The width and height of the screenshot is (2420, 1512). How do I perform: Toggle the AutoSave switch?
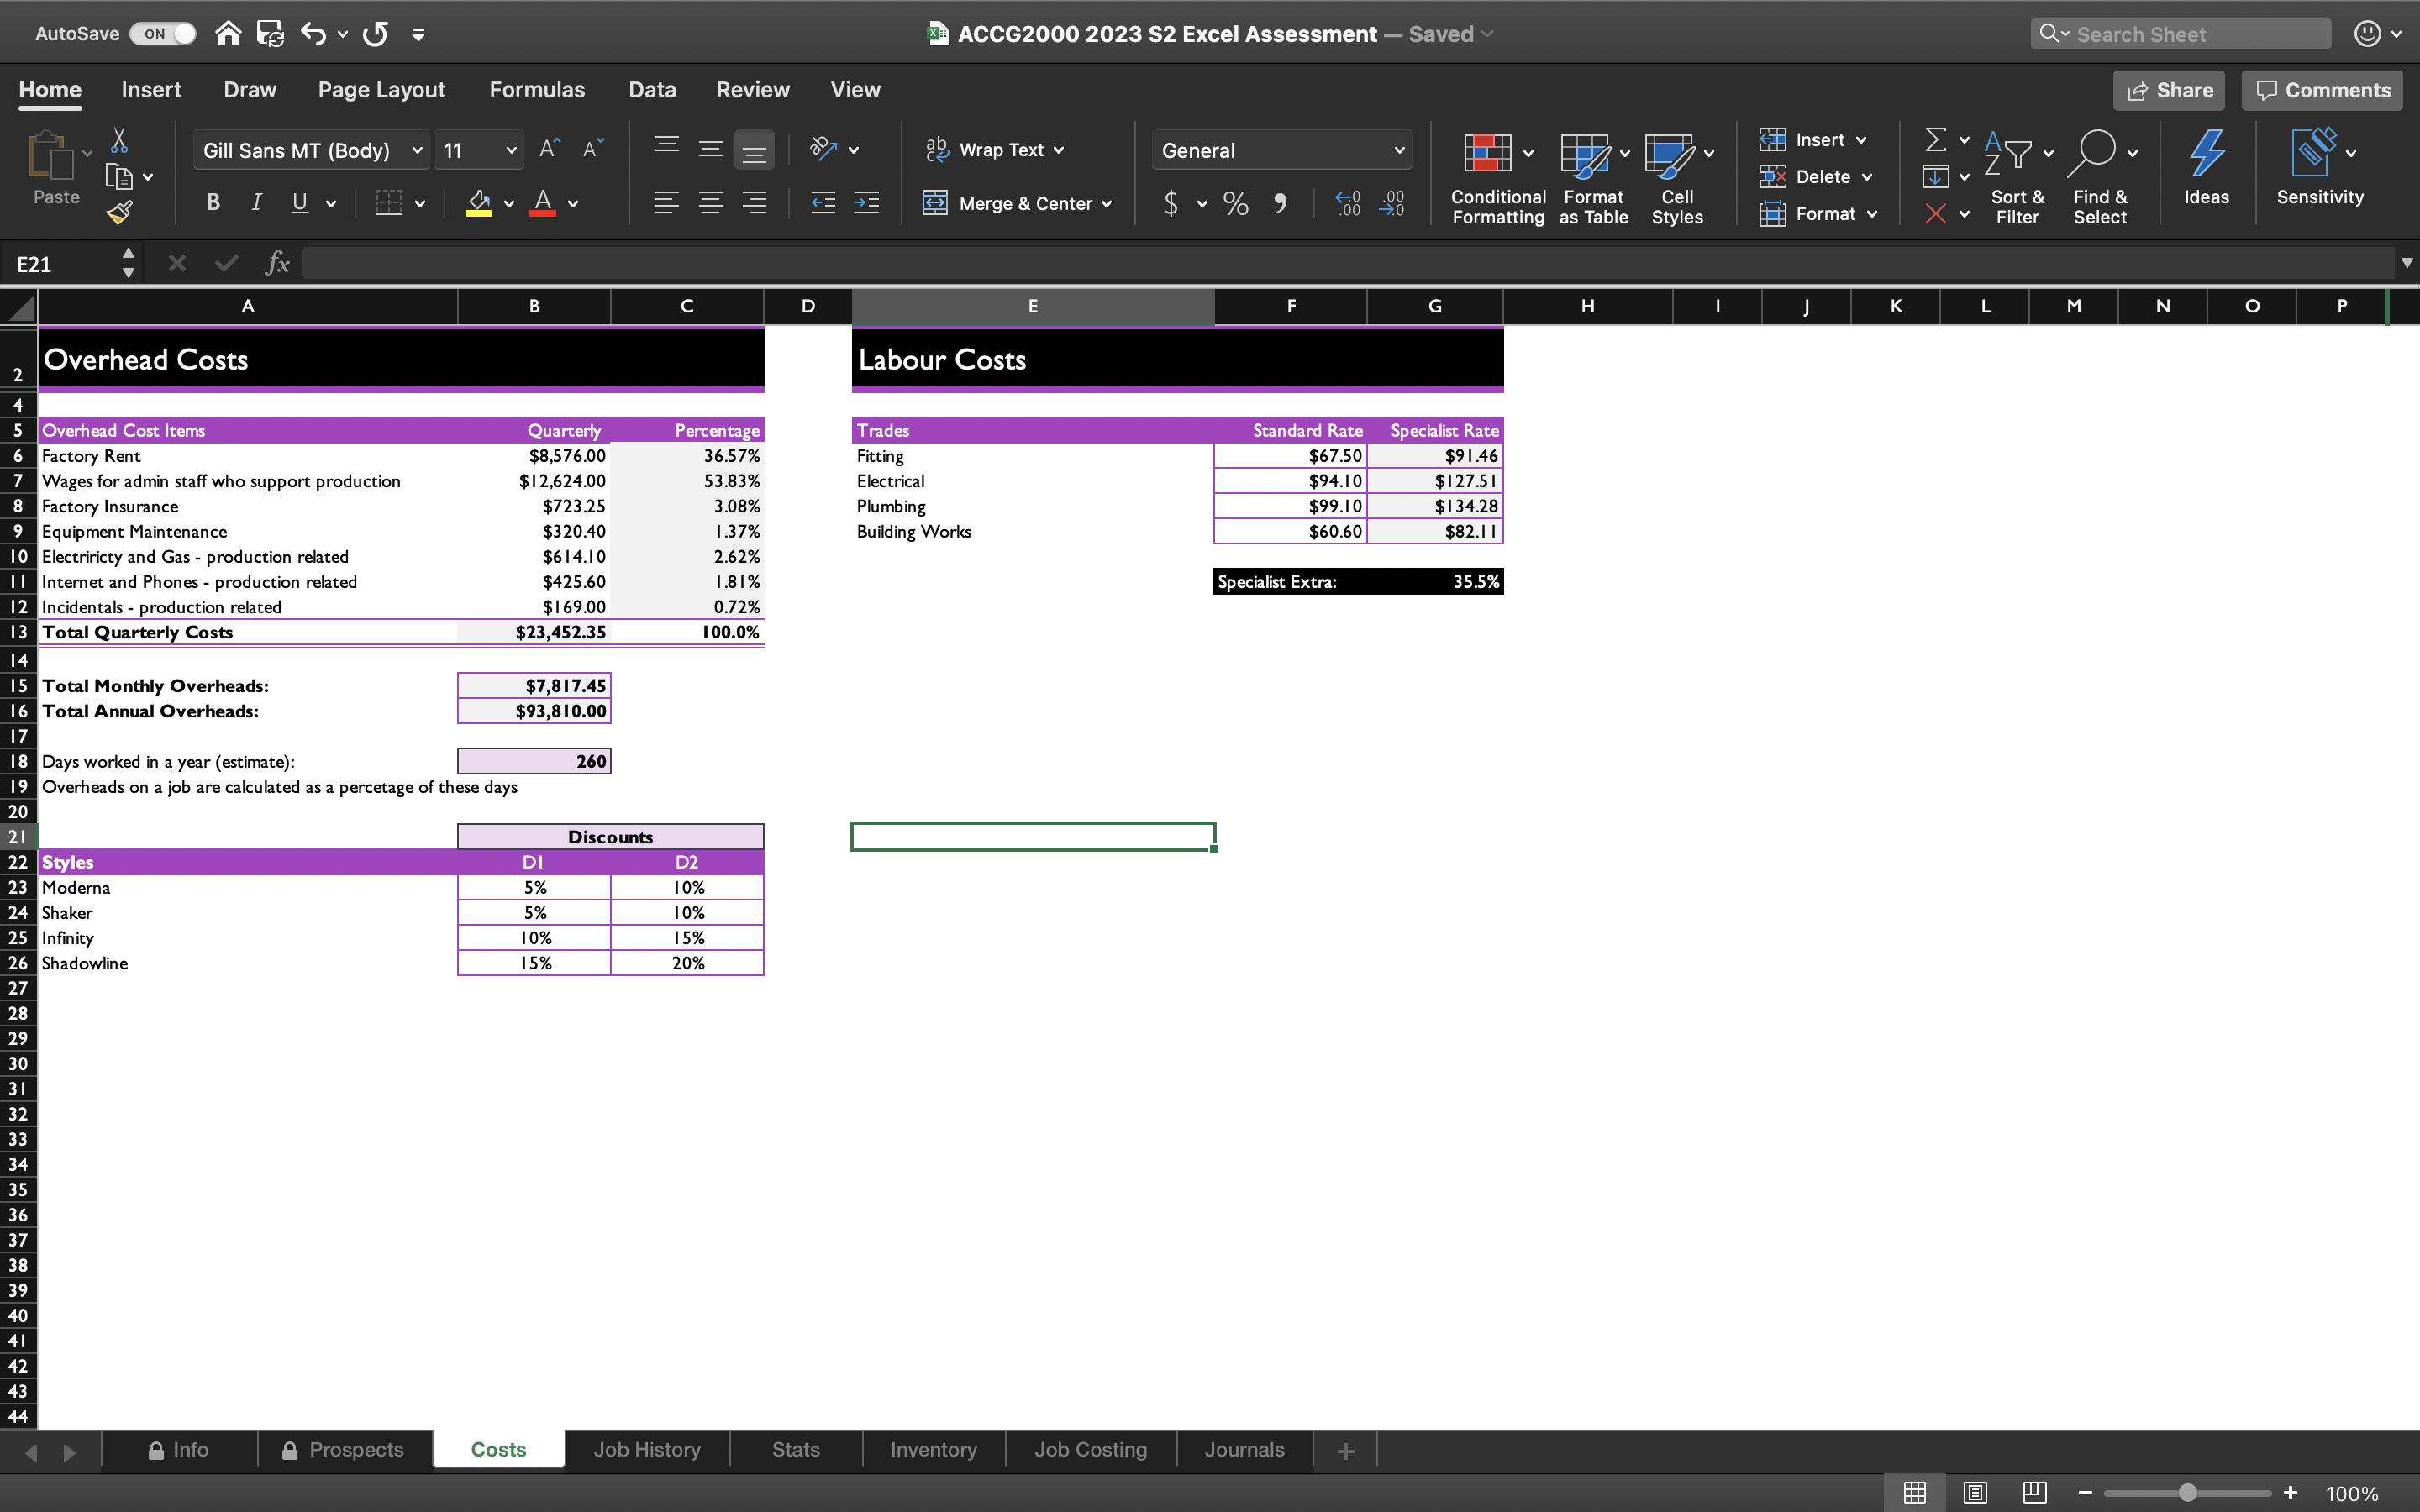tap(163, 33)
